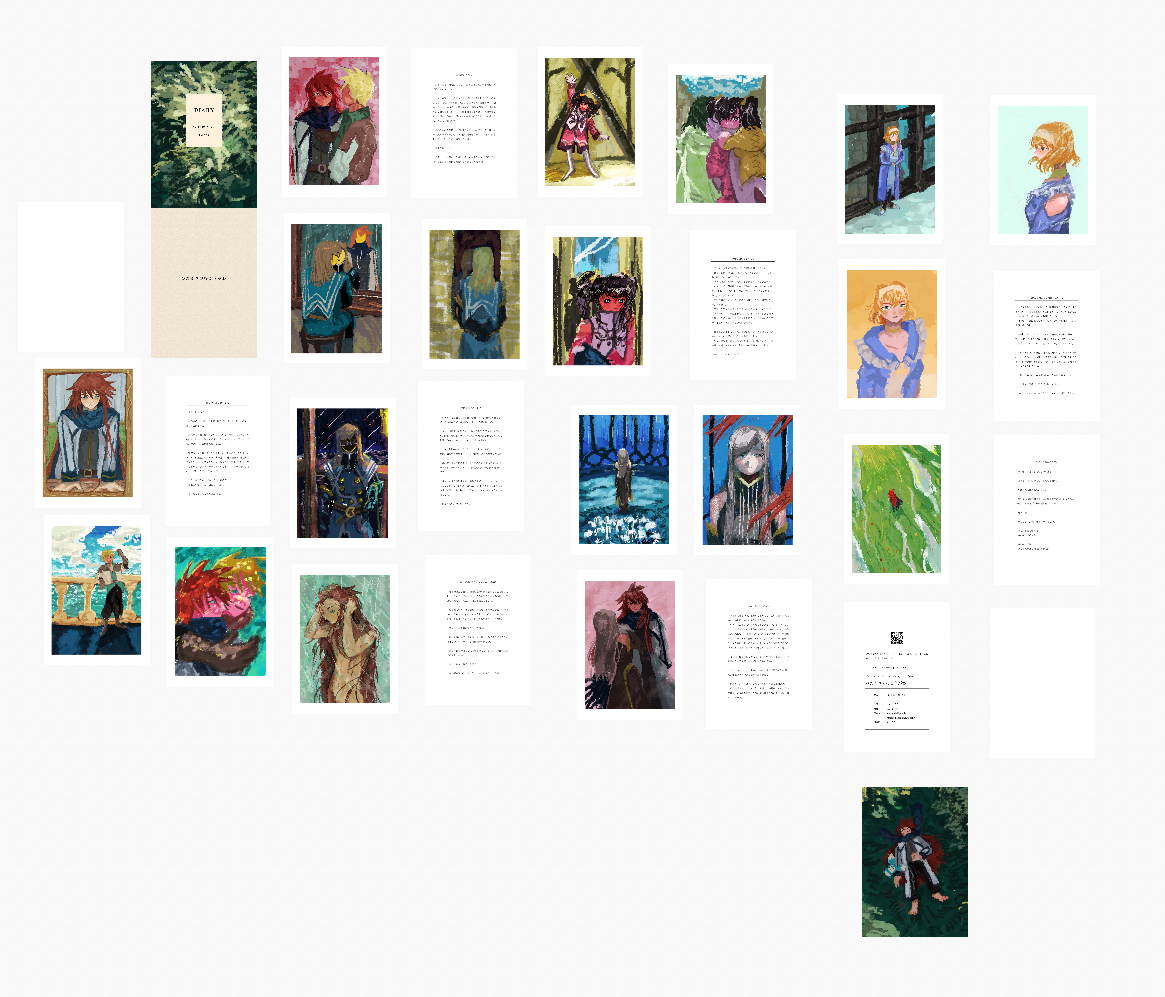The image size is (1165, 997).
Task: Click the beige back cover page
Action: point(203,283)
